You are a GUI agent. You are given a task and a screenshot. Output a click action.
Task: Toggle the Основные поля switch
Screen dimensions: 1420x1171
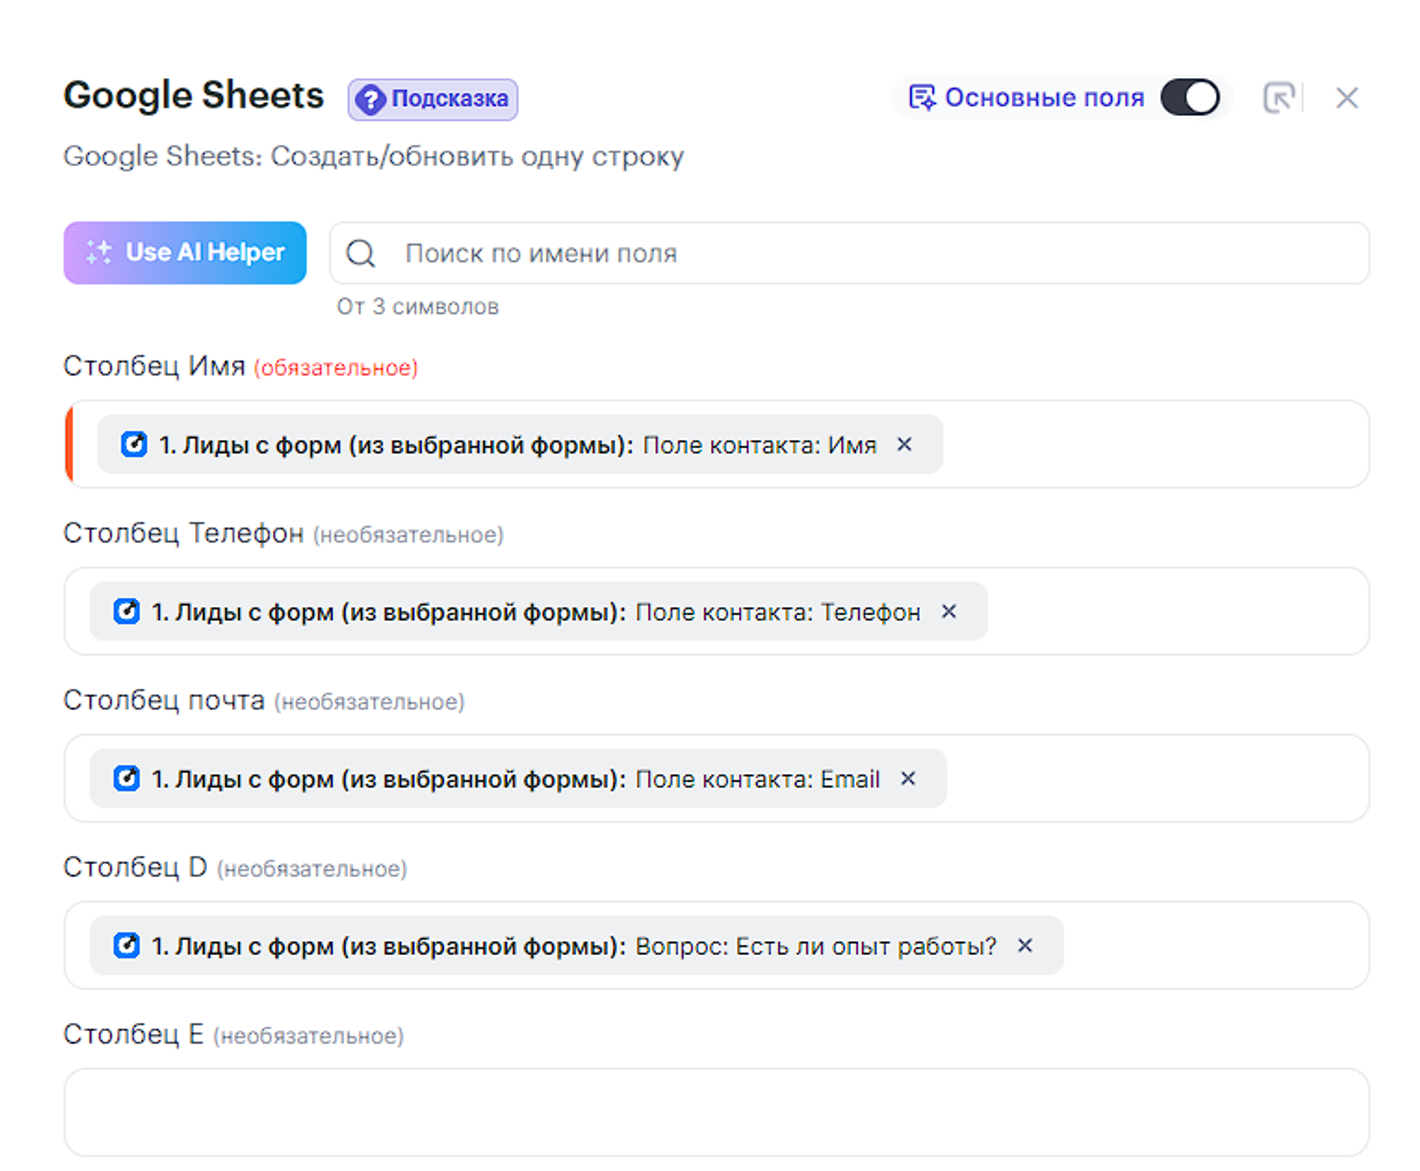pos(1189,98)
